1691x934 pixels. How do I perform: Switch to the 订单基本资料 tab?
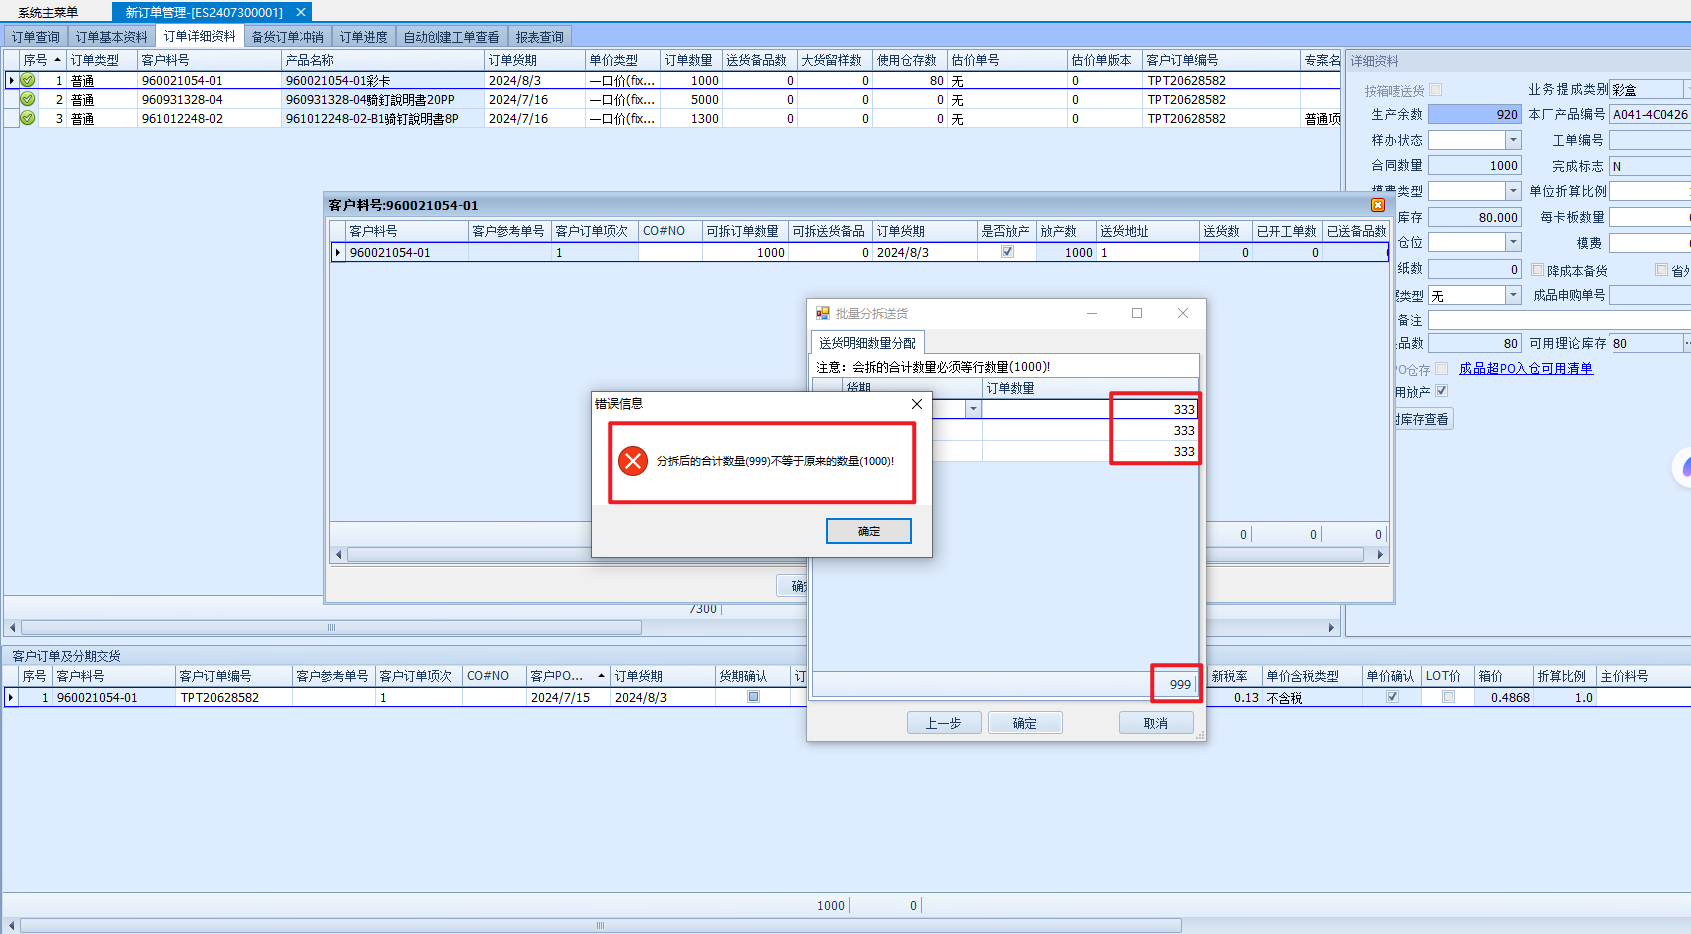tap(111, 37)
